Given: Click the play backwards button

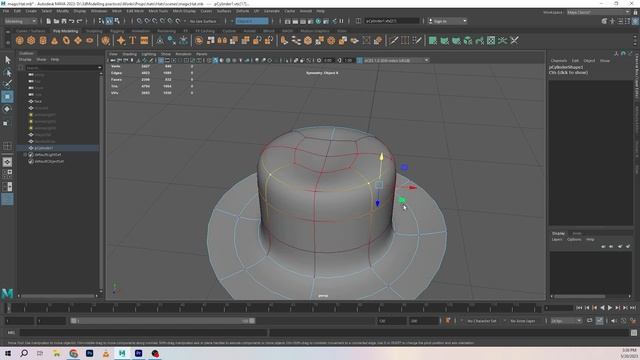Looking at the screenshot, I should point(602,308).
